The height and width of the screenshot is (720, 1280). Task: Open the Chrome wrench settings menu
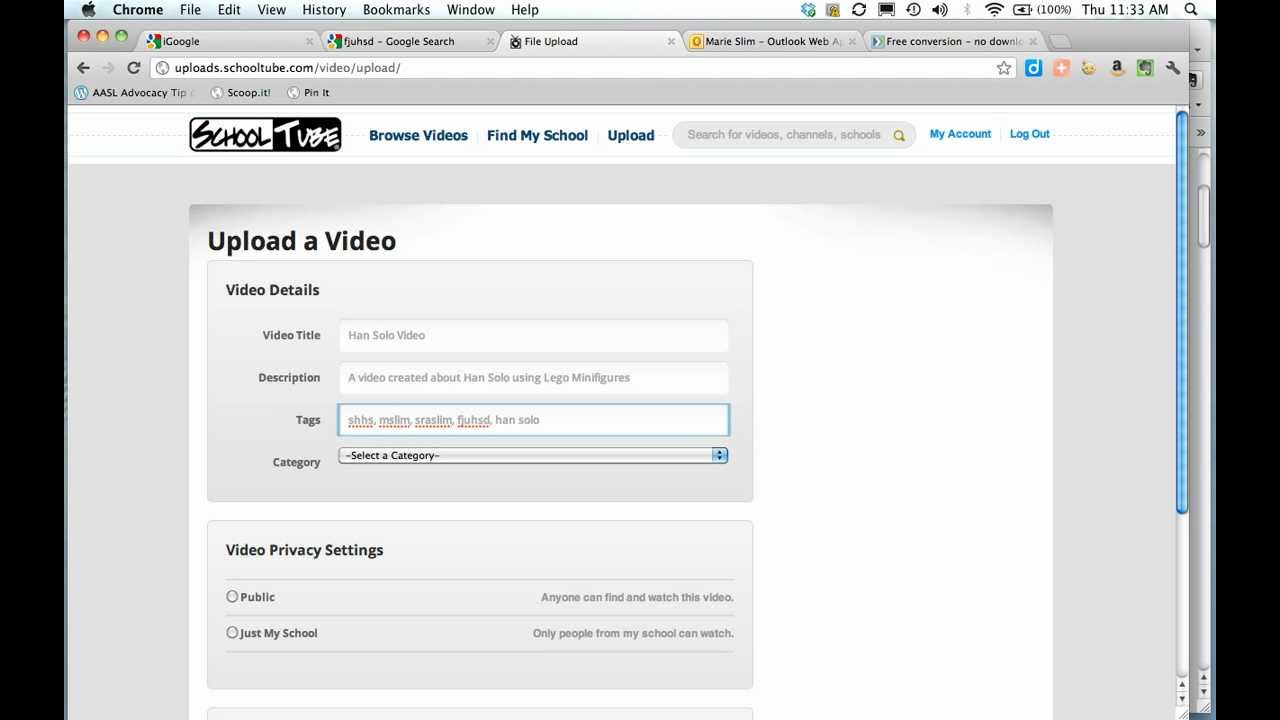[1173, 68]
